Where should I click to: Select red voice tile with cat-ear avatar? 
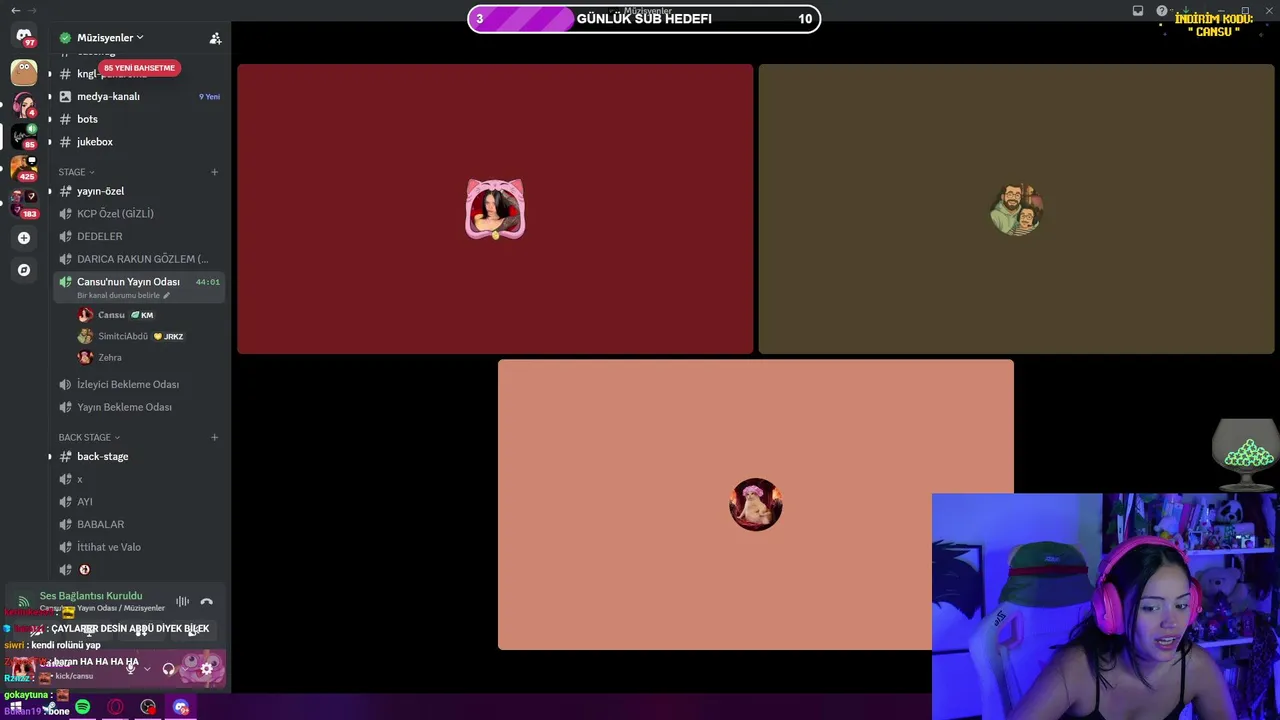pyautogui.click(x=495, y=209)
